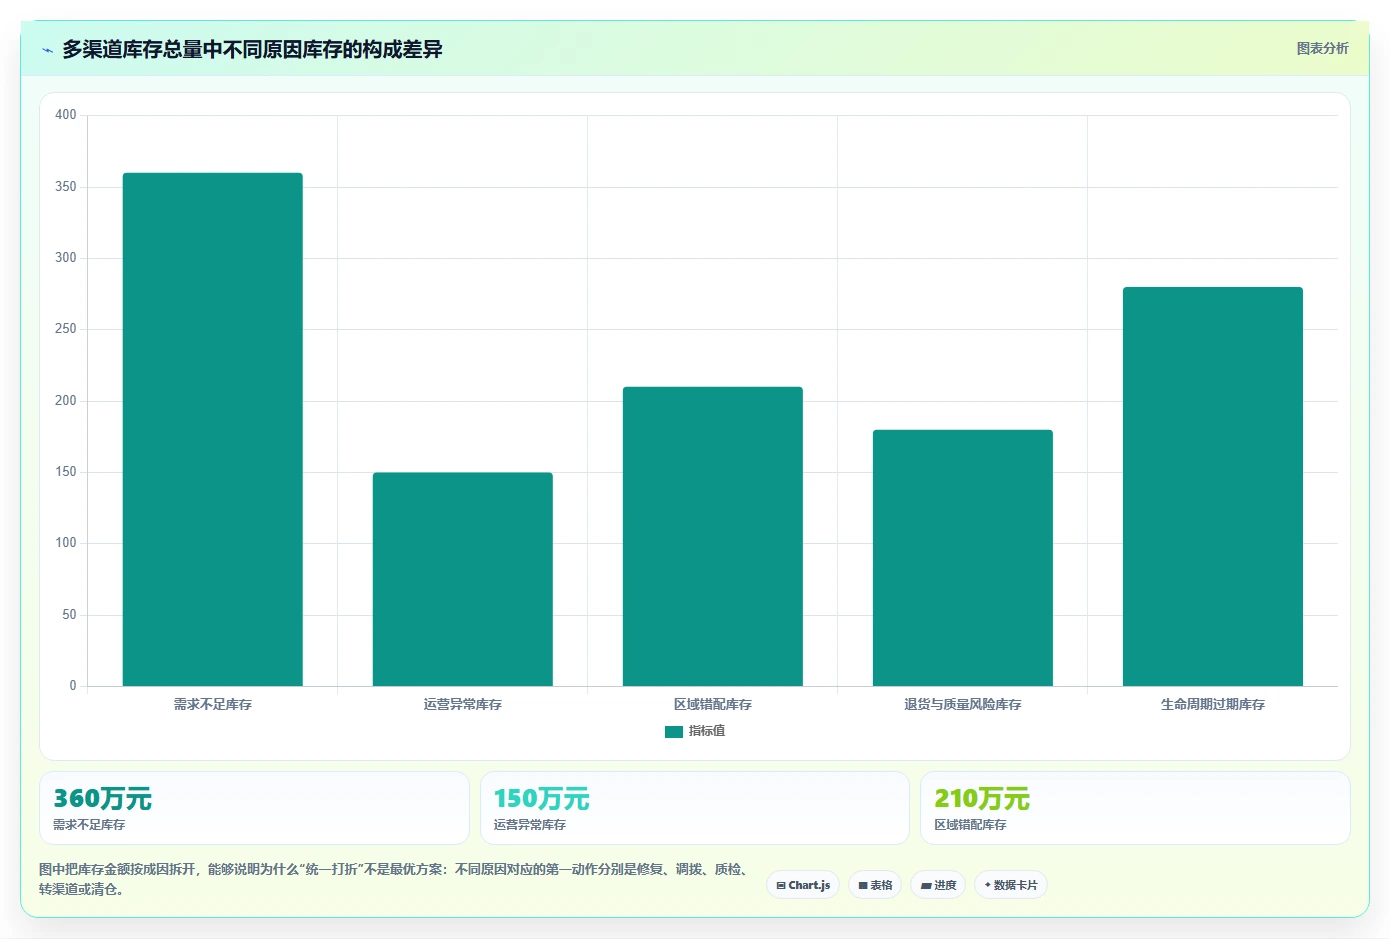Select the 区域错配库存 bar

(712, 536)
